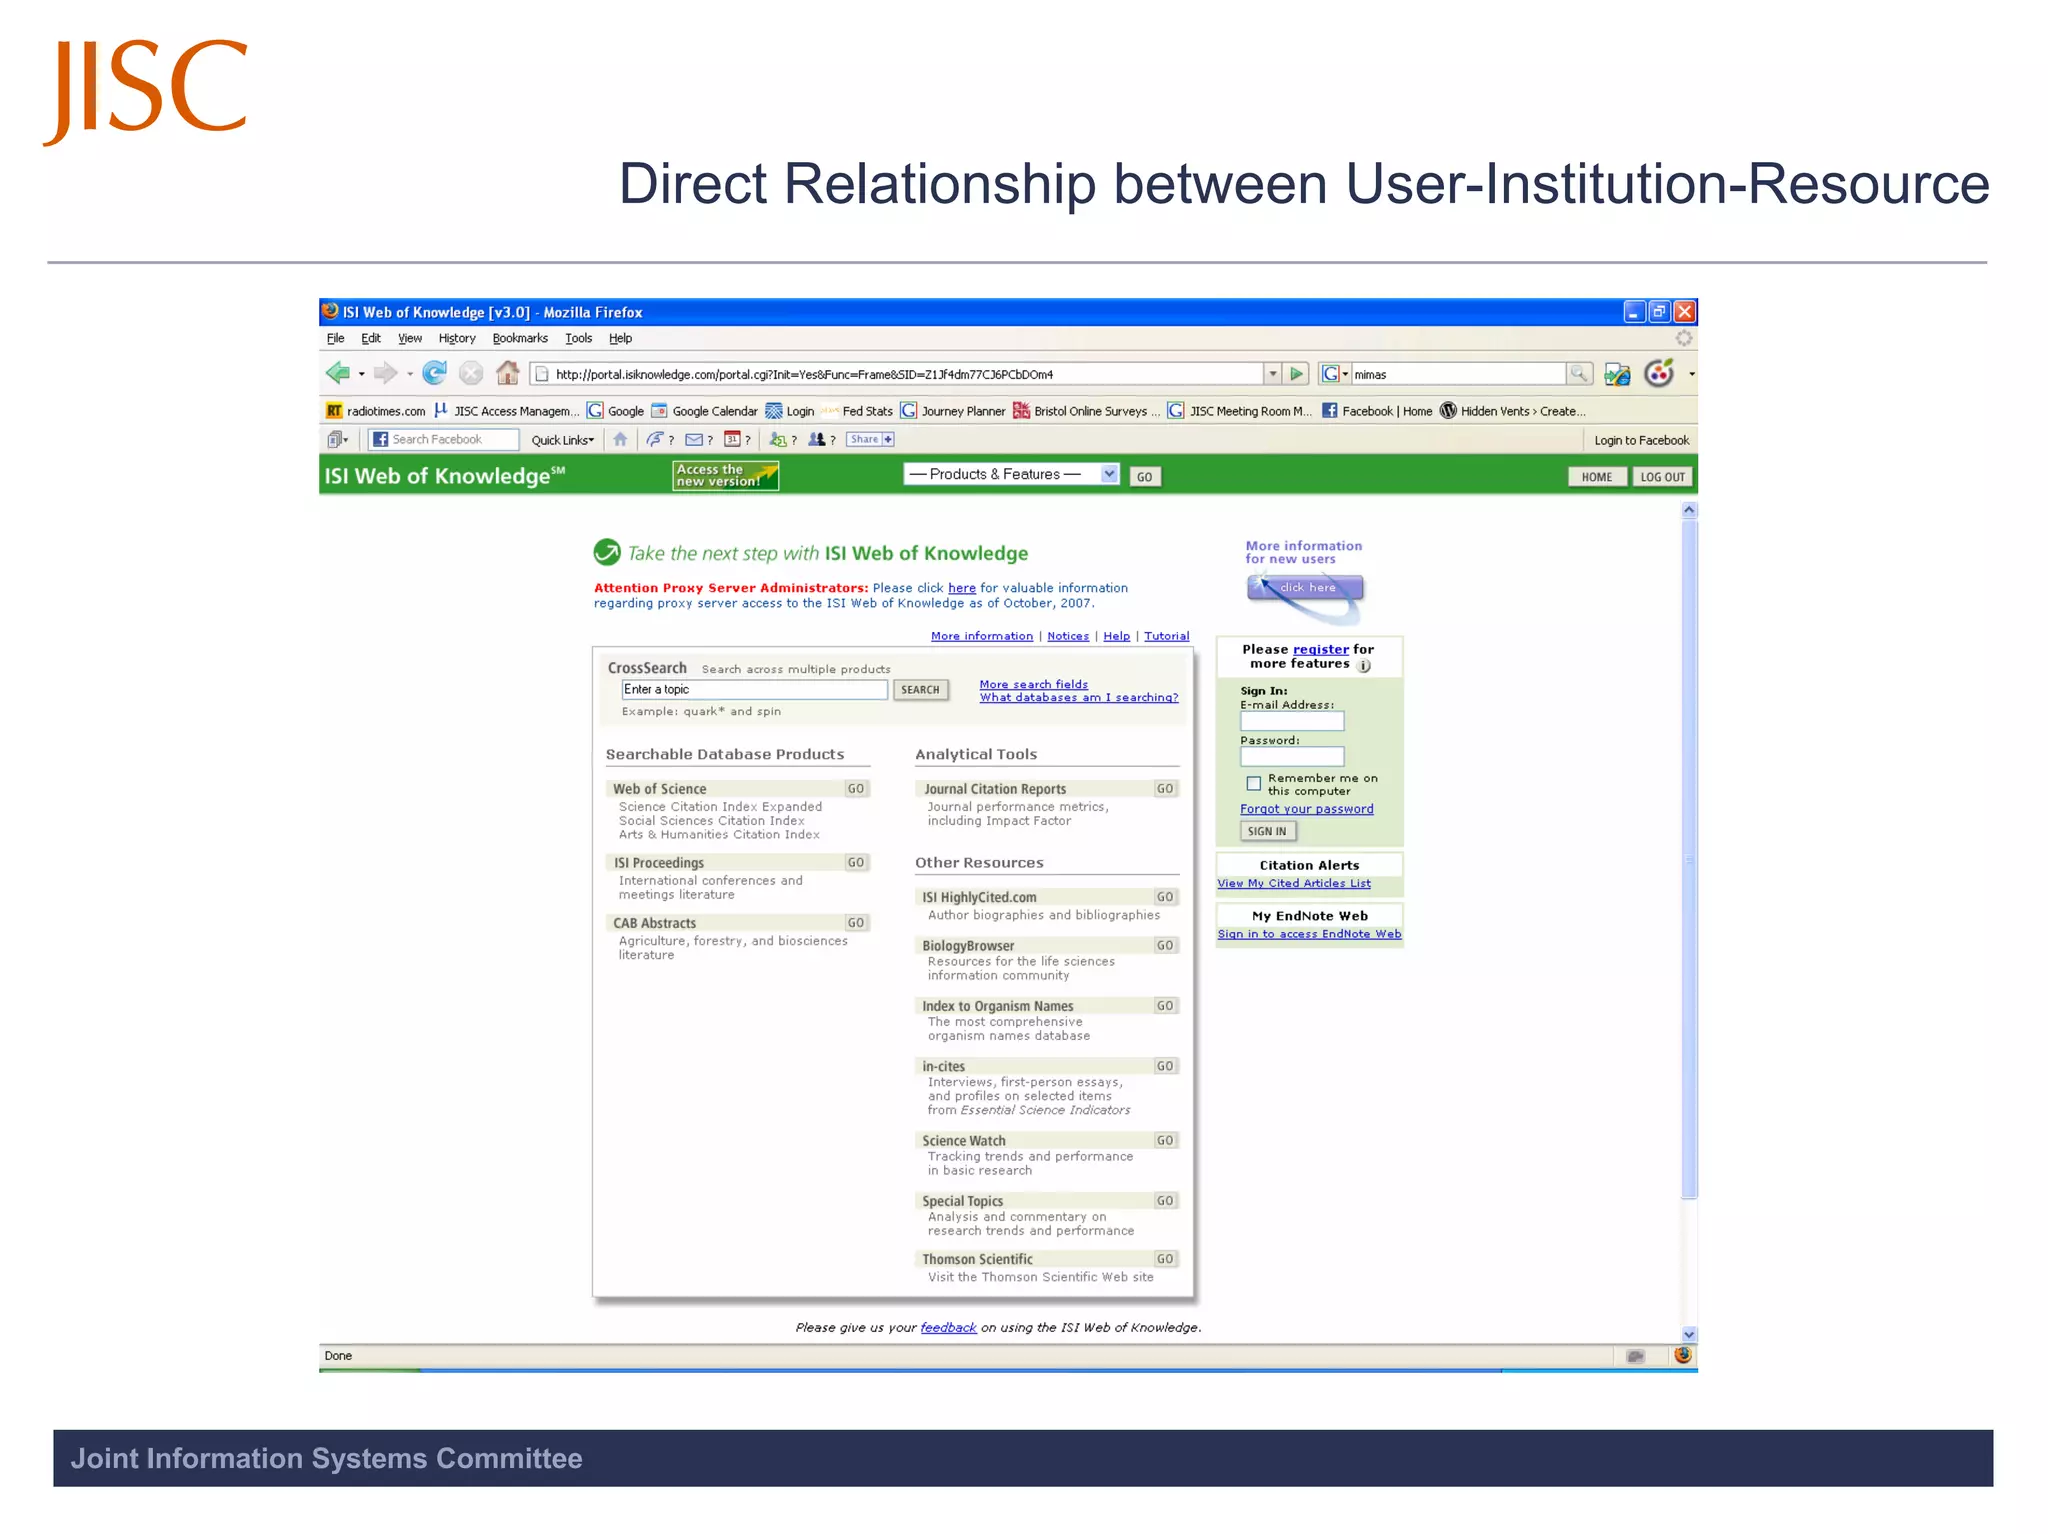Tick Remember me on this computer checkbox
This screenshot has height=1534, width=2048.
[1253, 783]
